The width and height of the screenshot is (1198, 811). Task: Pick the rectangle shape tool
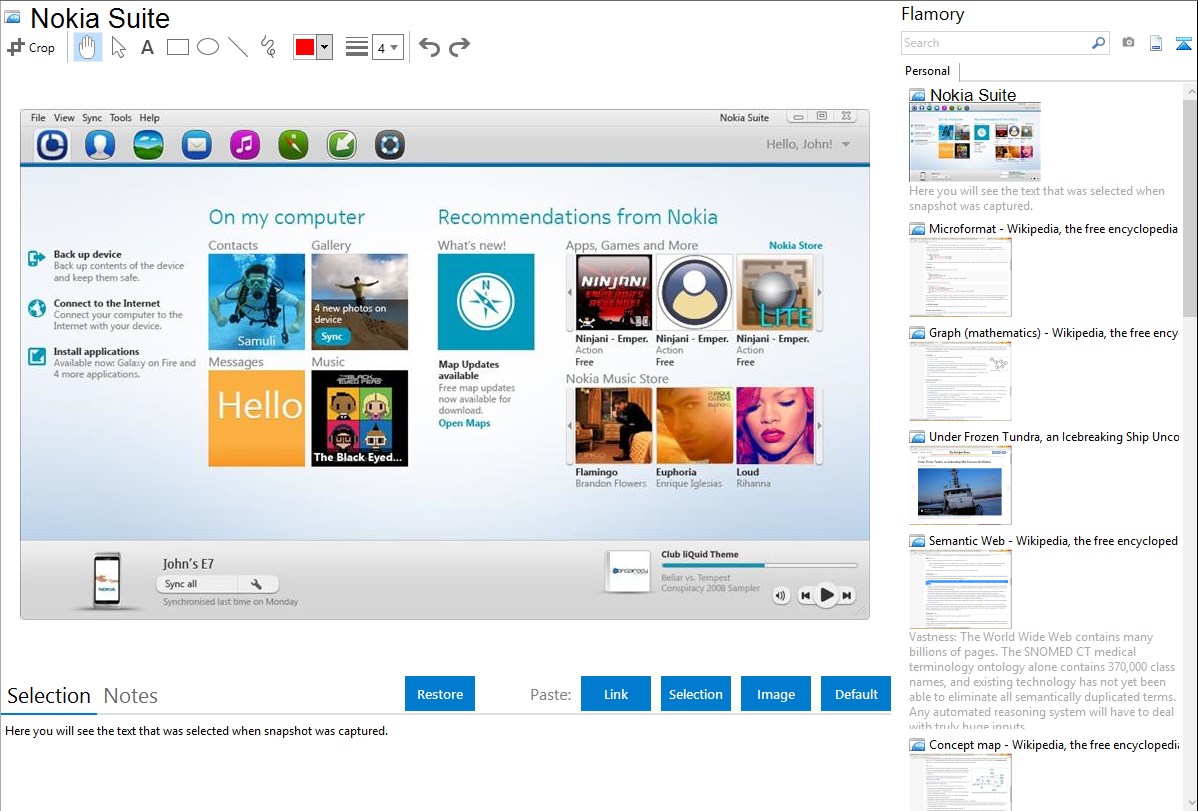click(x=177, y=47)
